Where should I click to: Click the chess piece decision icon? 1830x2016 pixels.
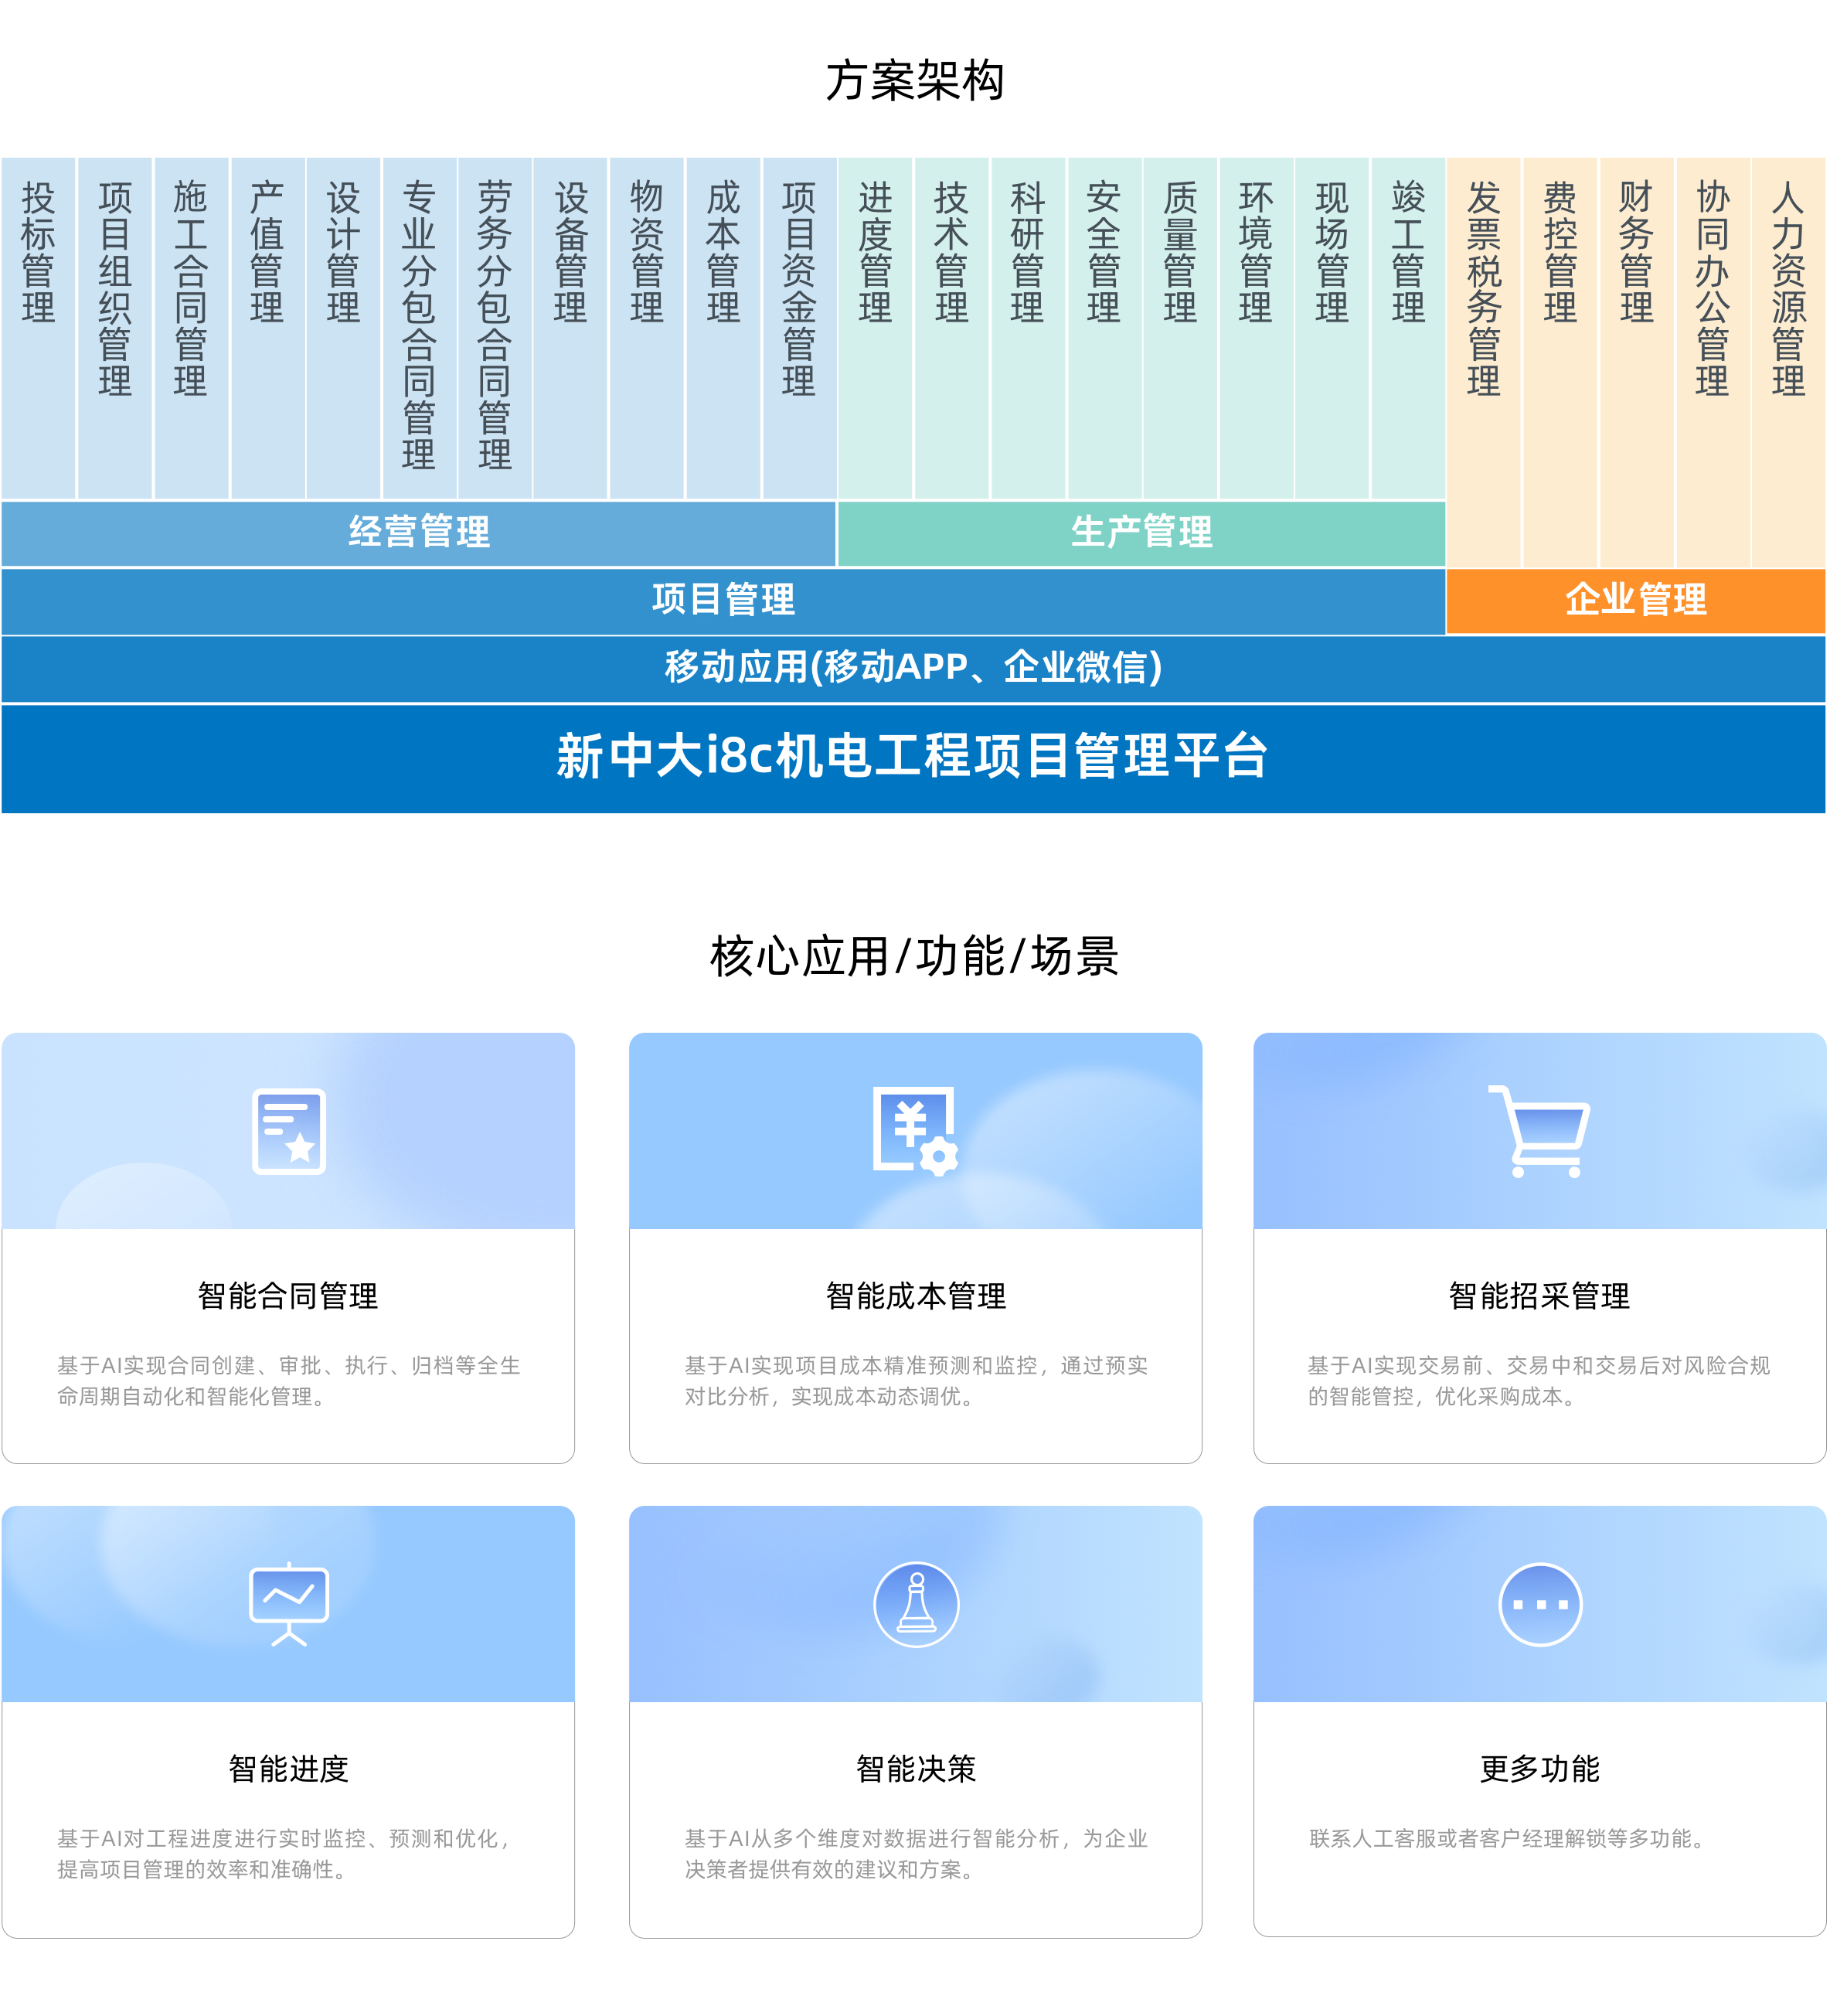pyautogui.click(x=916, y=1604)
